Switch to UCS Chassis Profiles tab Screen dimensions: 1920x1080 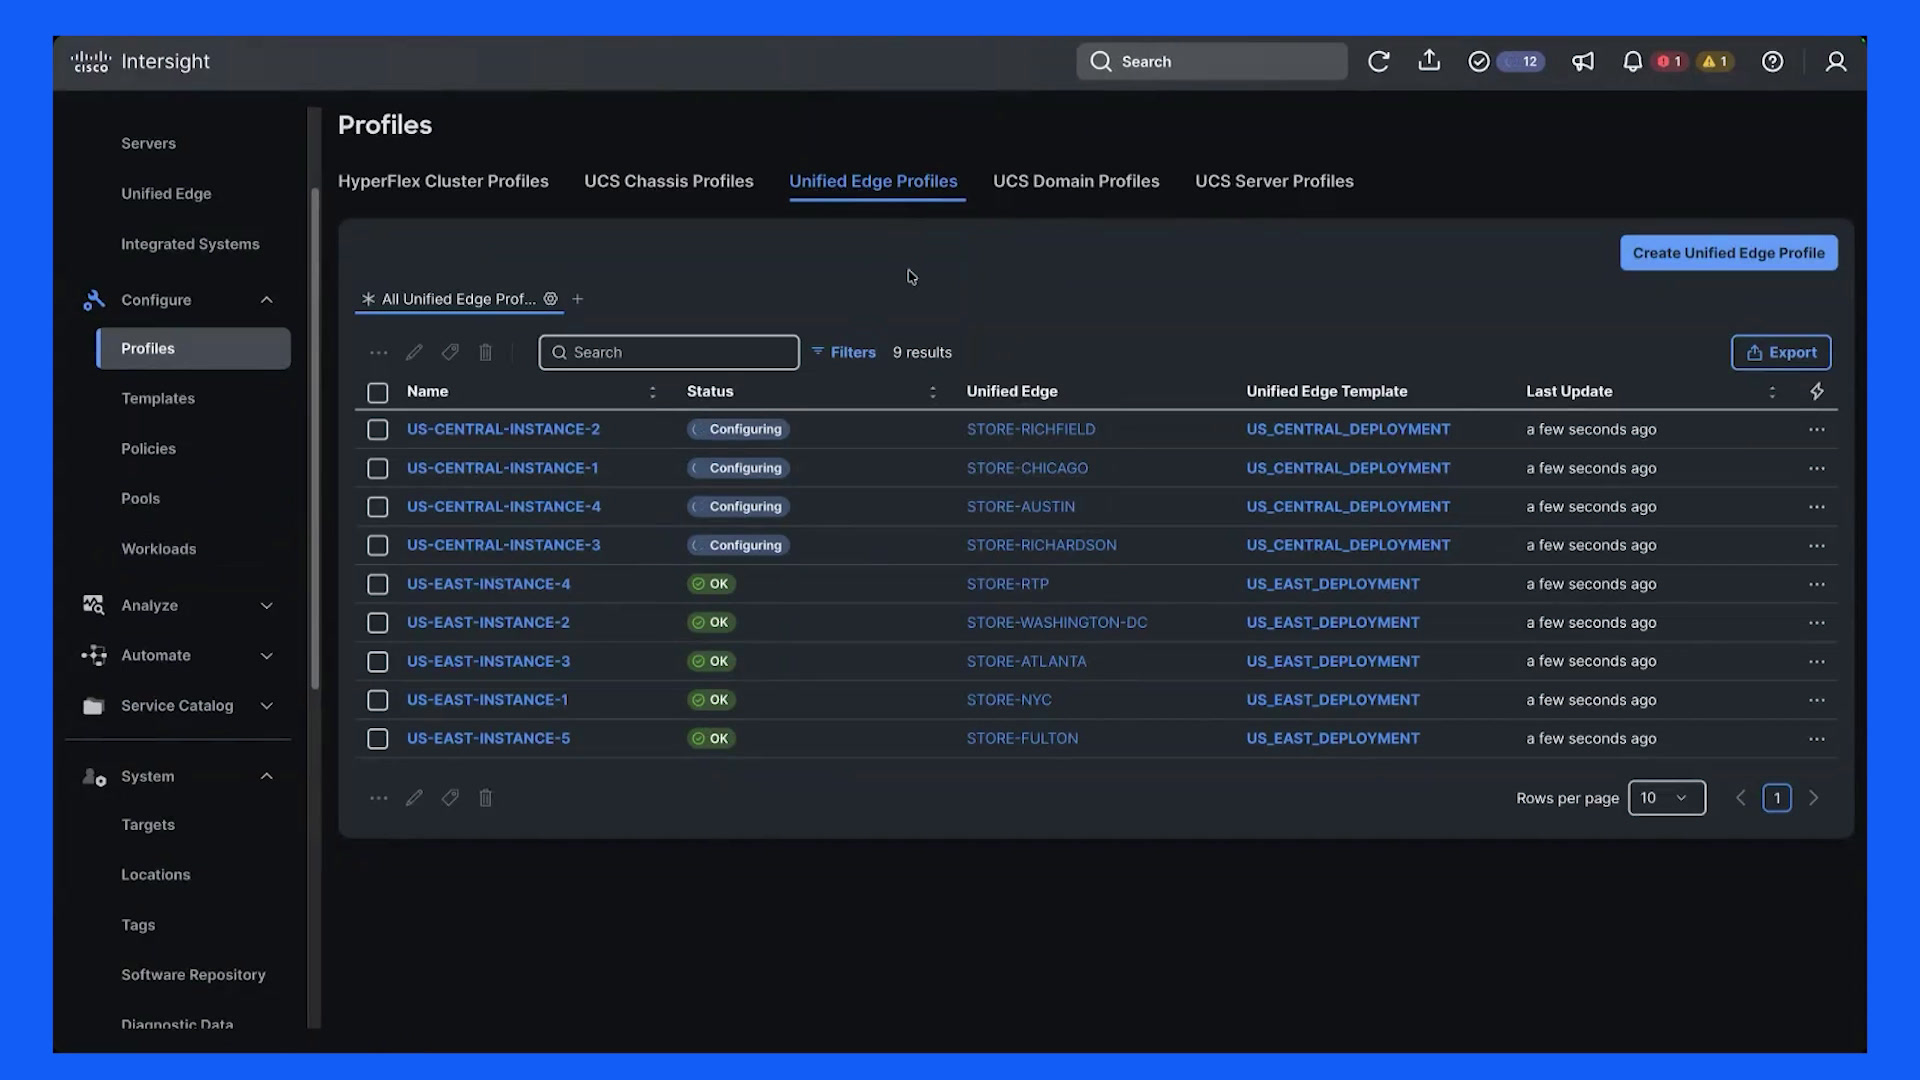[x=668, y=181]
